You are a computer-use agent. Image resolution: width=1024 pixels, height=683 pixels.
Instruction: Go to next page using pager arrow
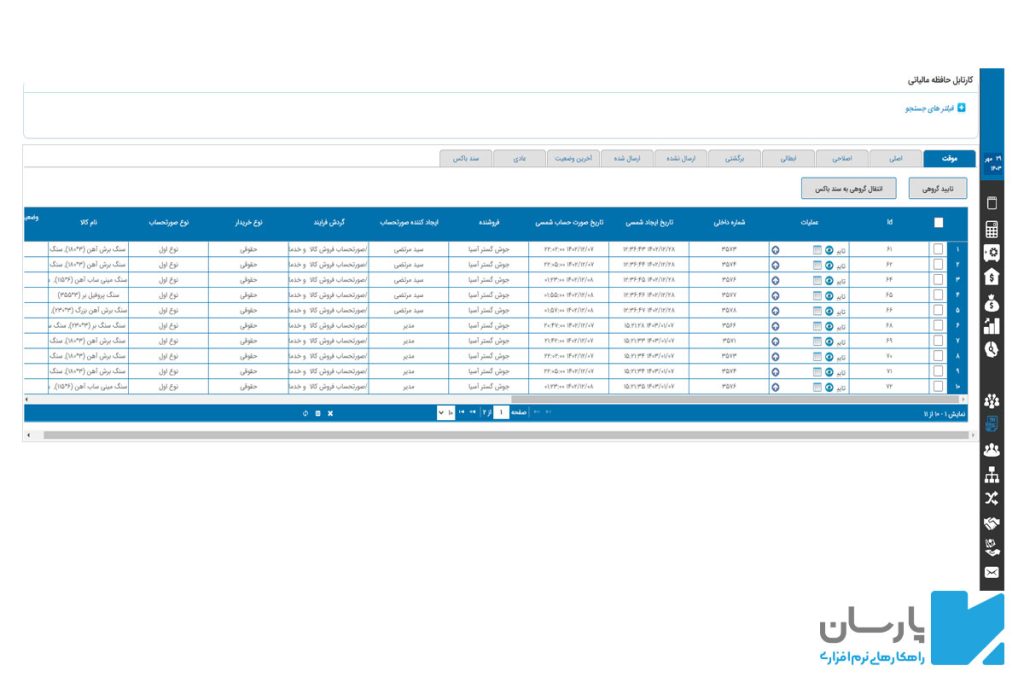[473, 413]
